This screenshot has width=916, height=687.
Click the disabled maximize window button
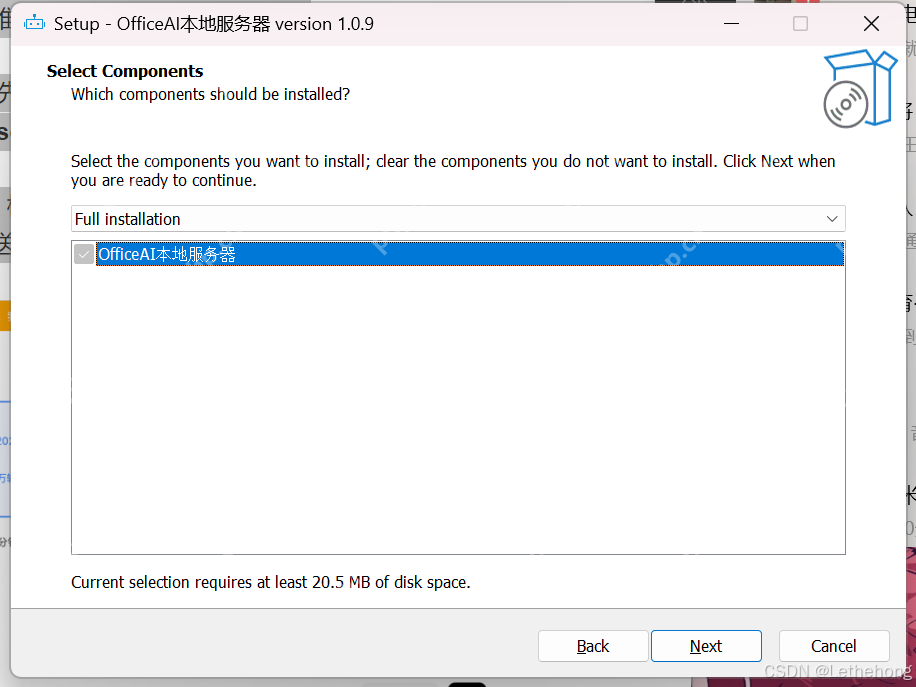pyautogui.click(x=800, y=24)
